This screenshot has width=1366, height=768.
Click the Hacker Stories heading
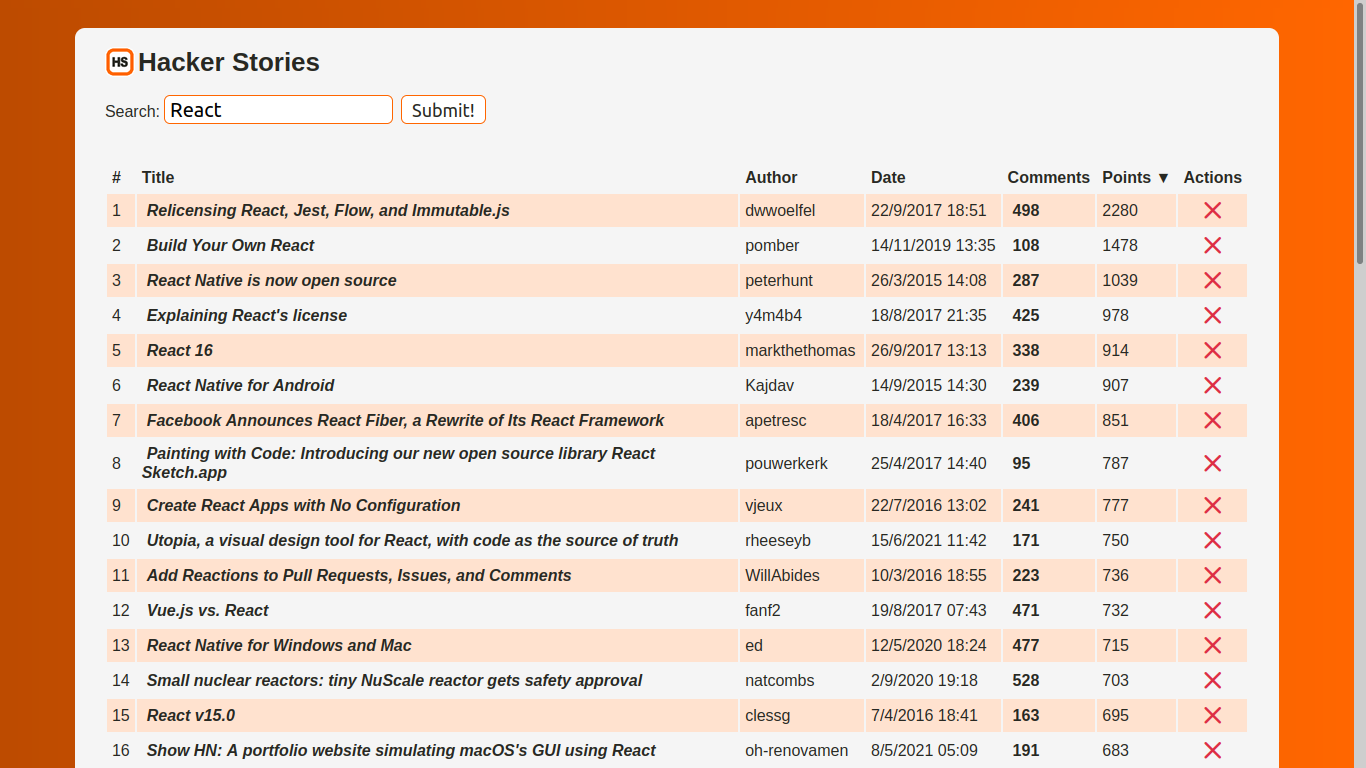click(x=229, y=62)
